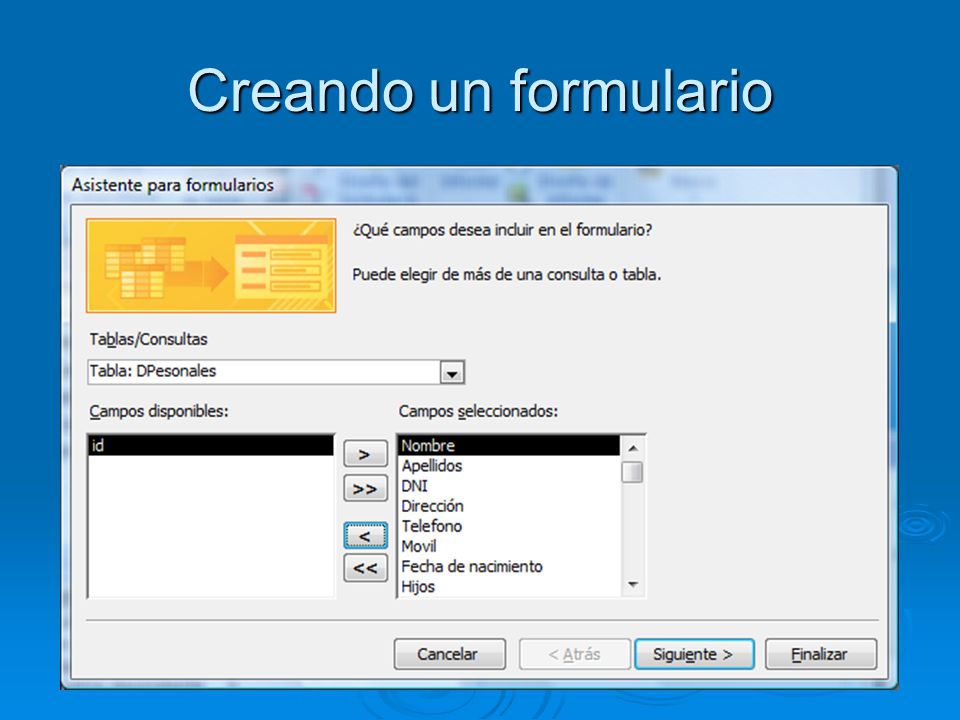Select the Telefono field
Screen dimensions: 960x720
tap(509, 526)
